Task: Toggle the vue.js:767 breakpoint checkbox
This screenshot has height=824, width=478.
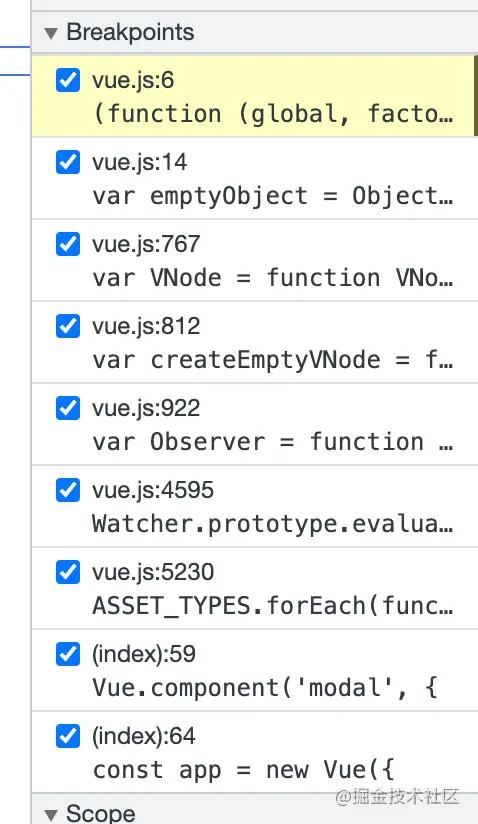Action: tap(68, 244)
